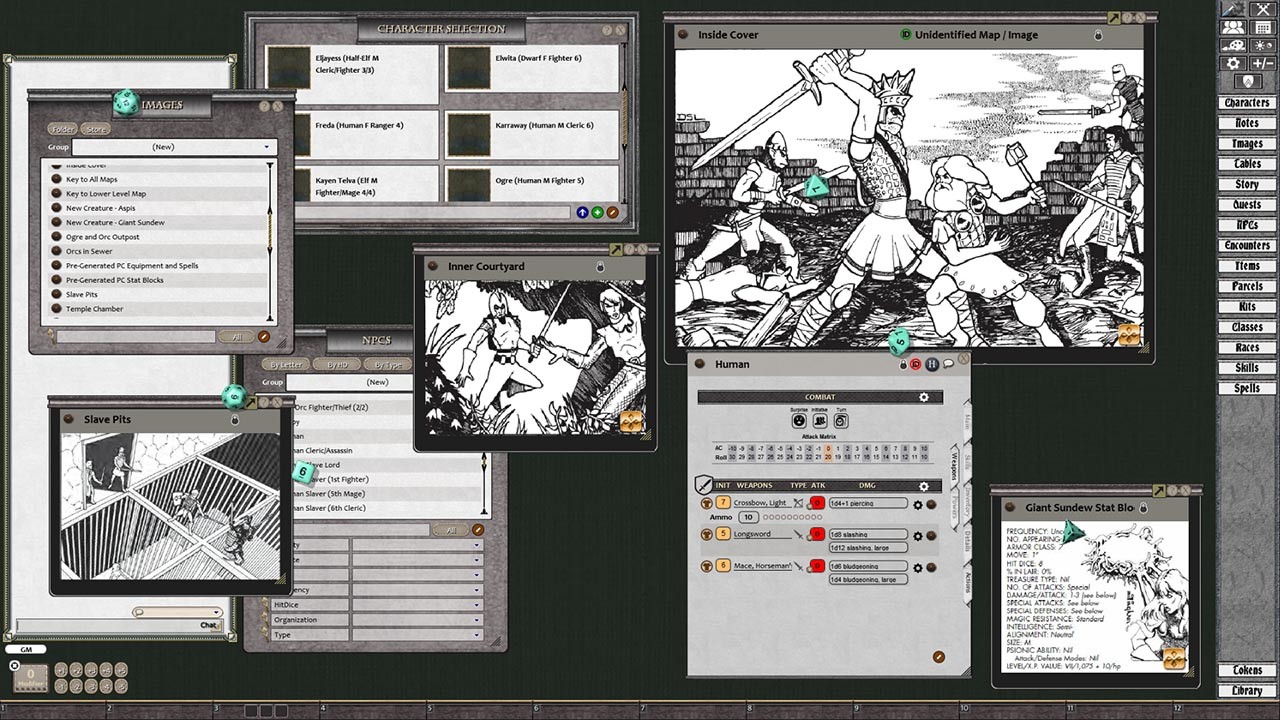This screenshot has width=1280, height=720.
Task: Click the Modifier dial in the bottom-left corner
Action: (x=30, y=677)
